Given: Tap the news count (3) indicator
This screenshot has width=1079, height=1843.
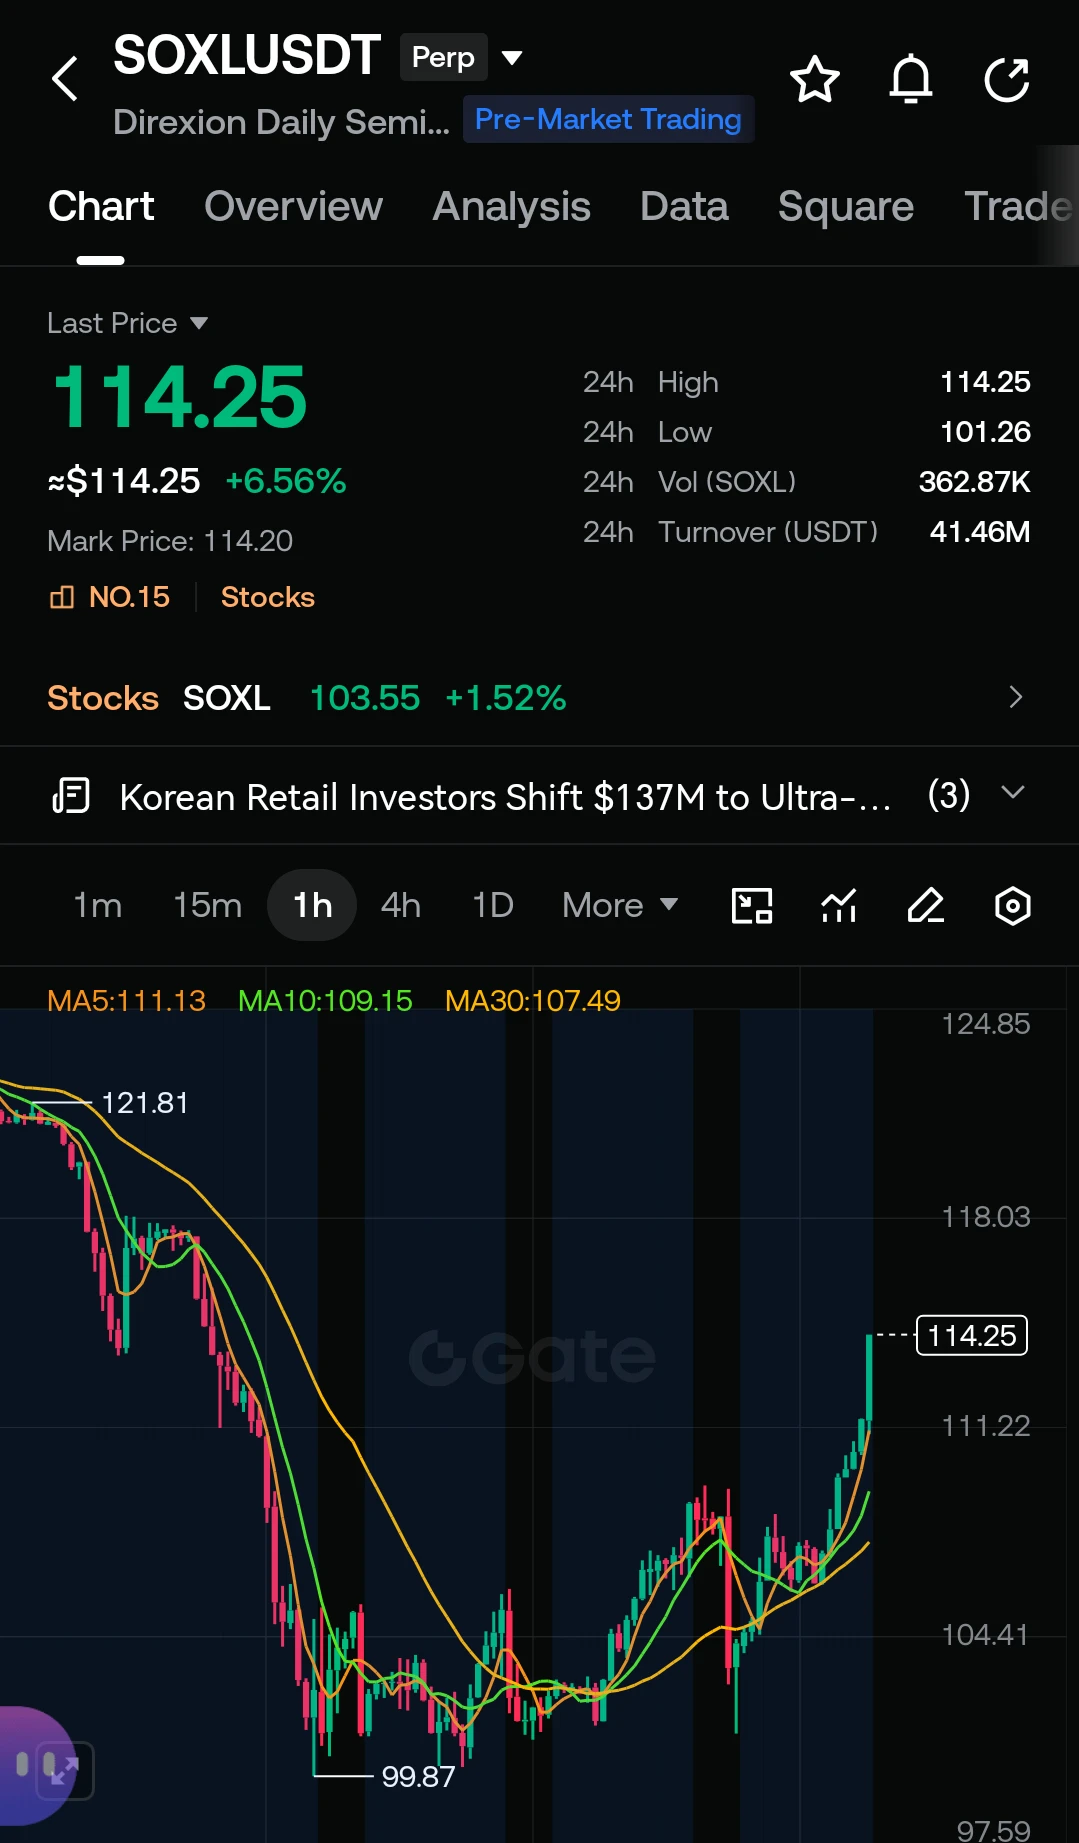Looking at the screenshot, I should point(949,796).
